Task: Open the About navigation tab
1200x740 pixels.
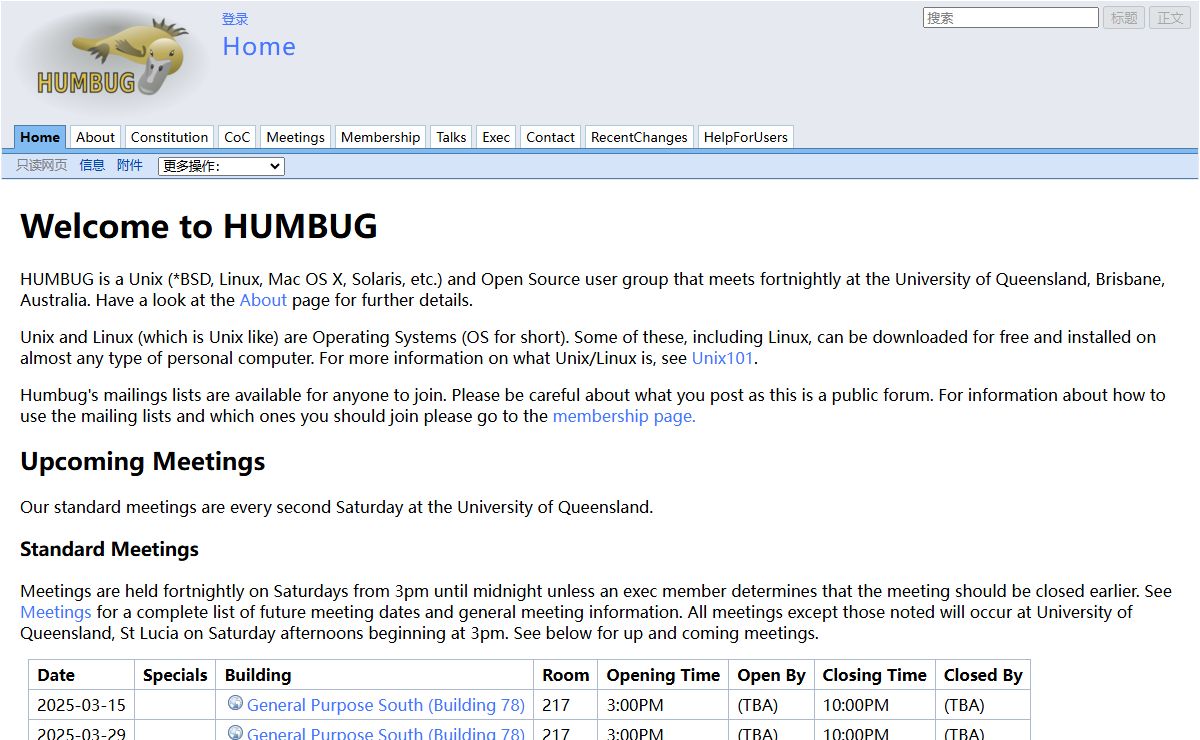Action: click(x=95, y=137)
